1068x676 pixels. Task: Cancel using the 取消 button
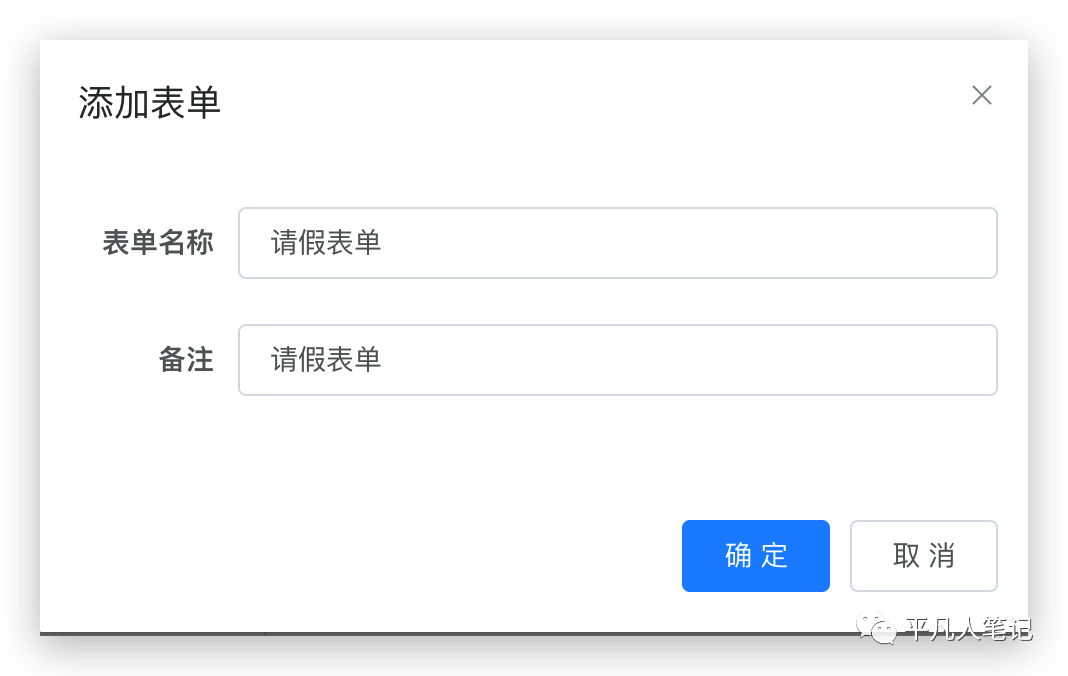pos(924,556)
